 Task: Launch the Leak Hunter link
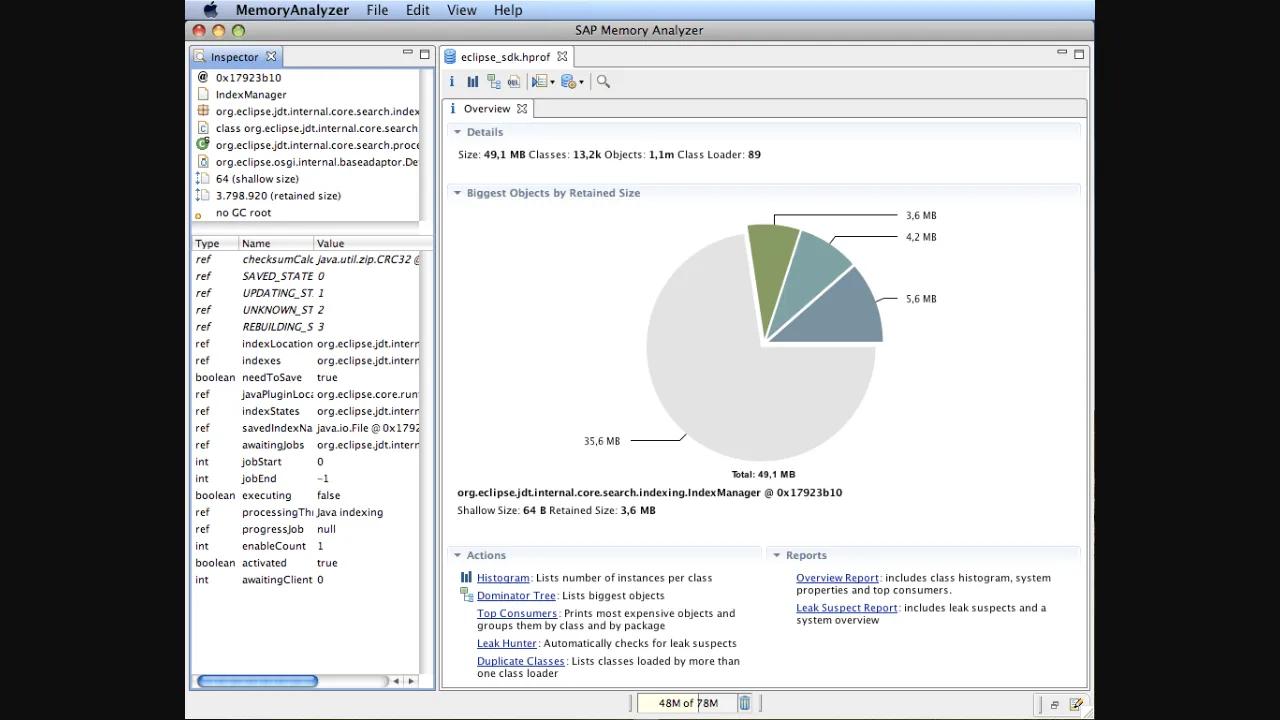tap(507, 644)
